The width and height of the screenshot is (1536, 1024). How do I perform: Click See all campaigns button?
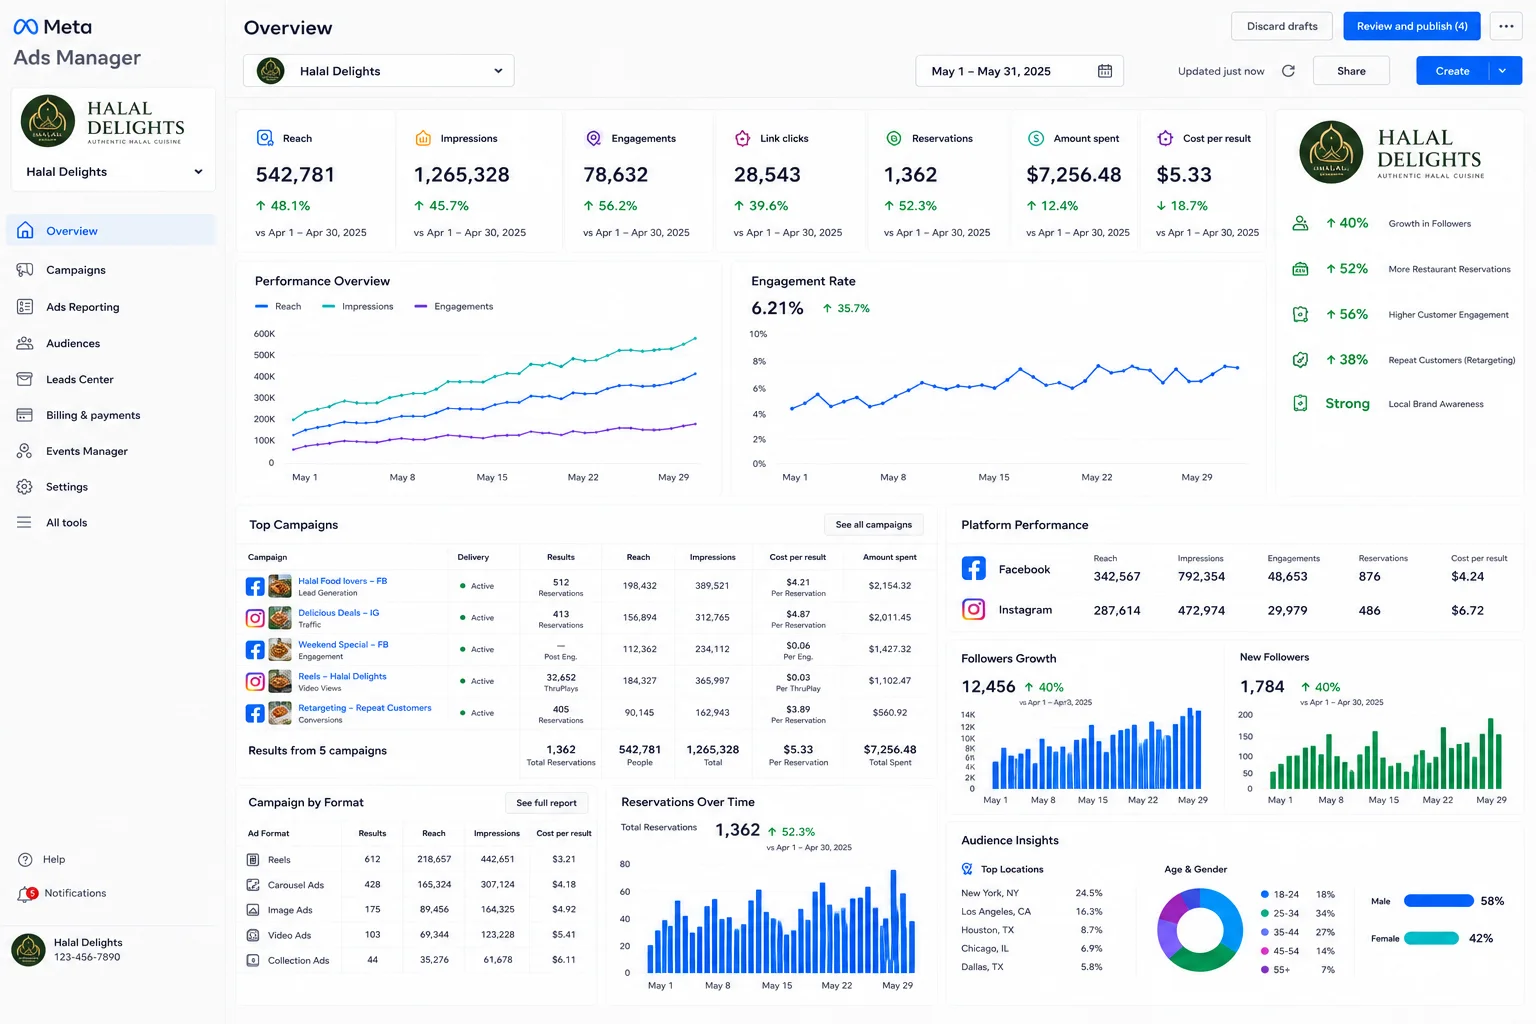(874, 525)
